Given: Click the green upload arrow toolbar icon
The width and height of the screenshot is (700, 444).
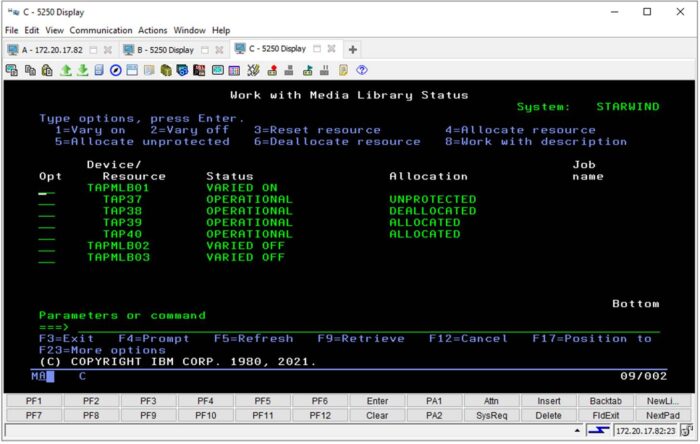Looking at the screenshot, I should point(65,70).
